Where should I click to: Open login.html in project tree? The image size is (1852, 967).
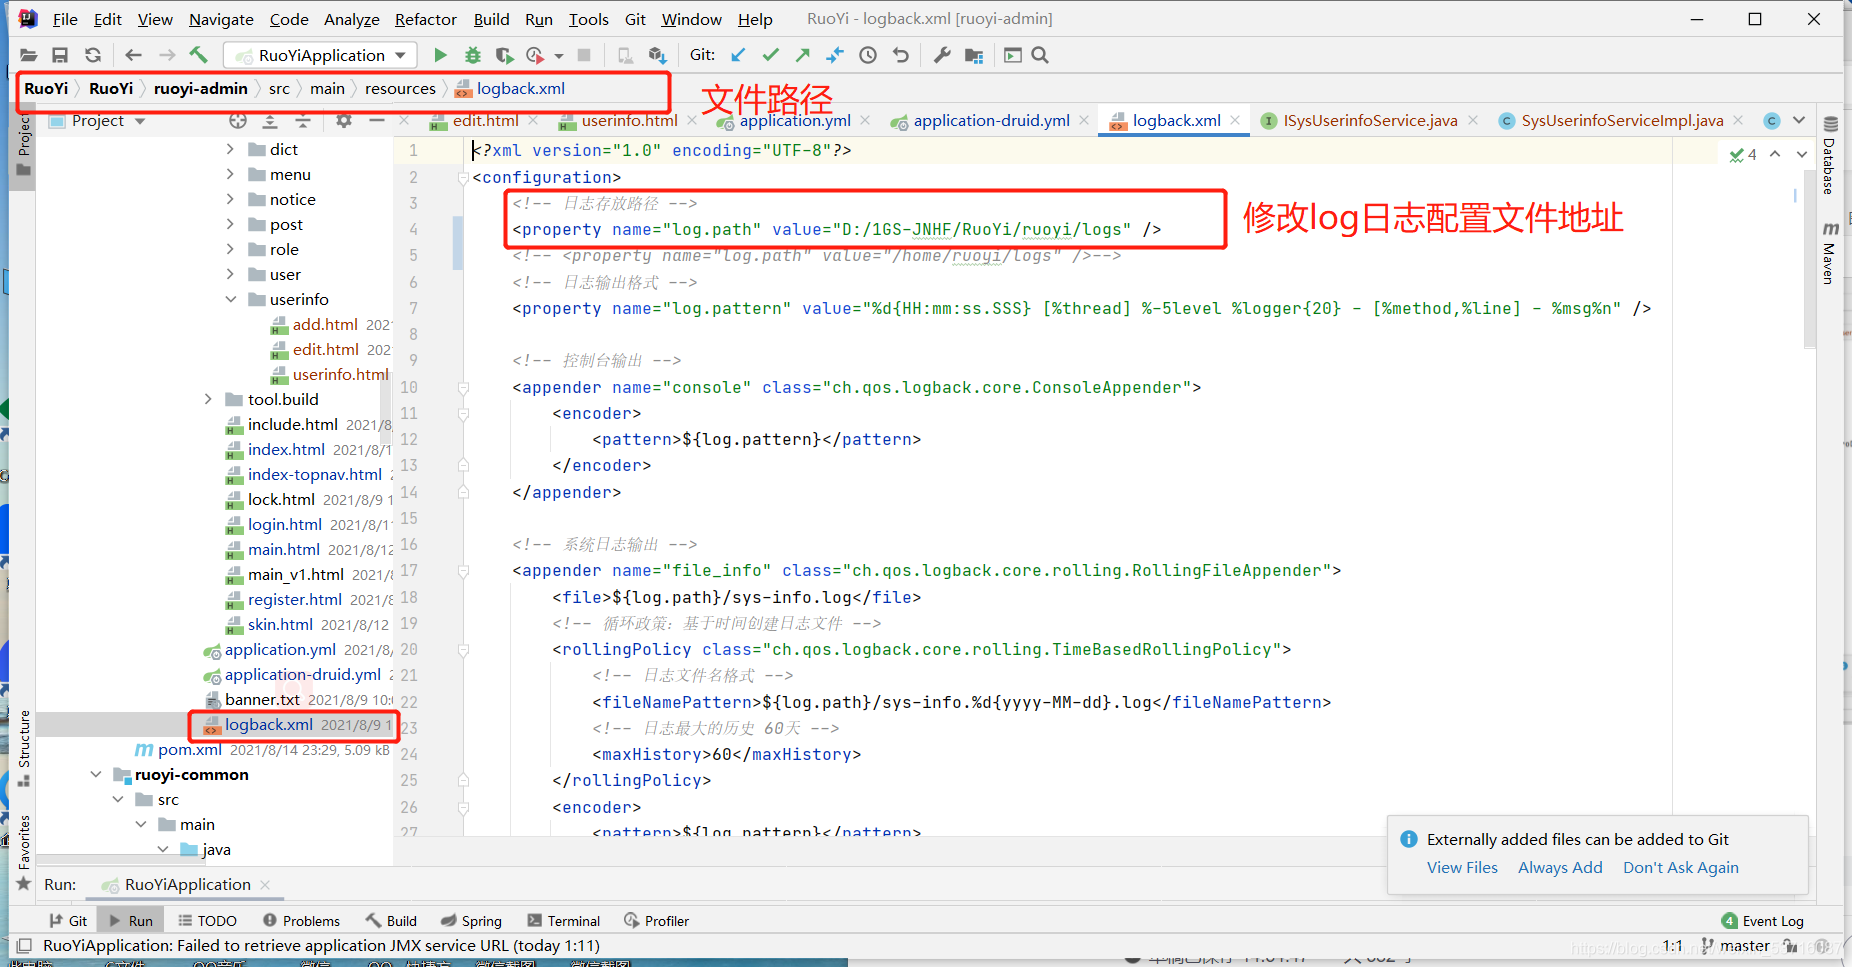285,524
